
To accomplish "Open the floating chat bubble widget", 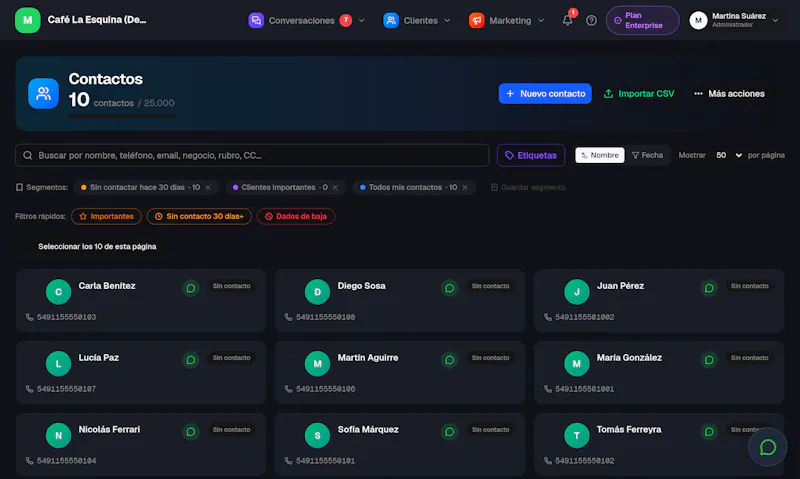I will tap(767, 447).
